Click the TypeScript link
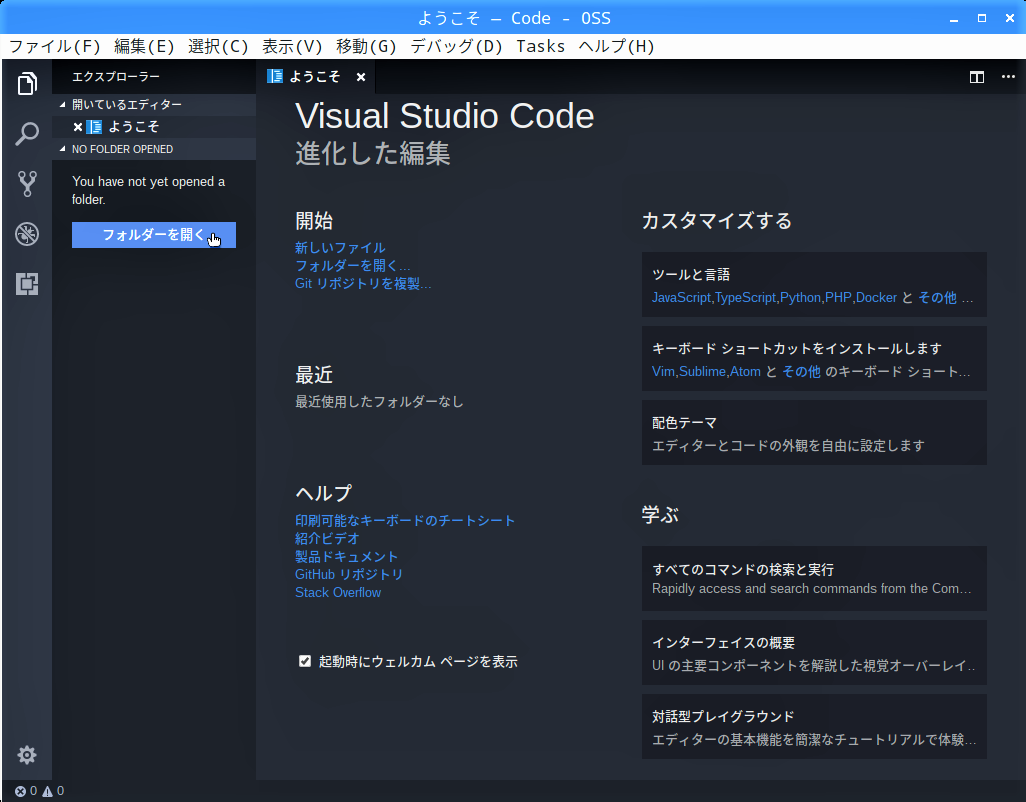1026x802 pixels. (745, 298)
